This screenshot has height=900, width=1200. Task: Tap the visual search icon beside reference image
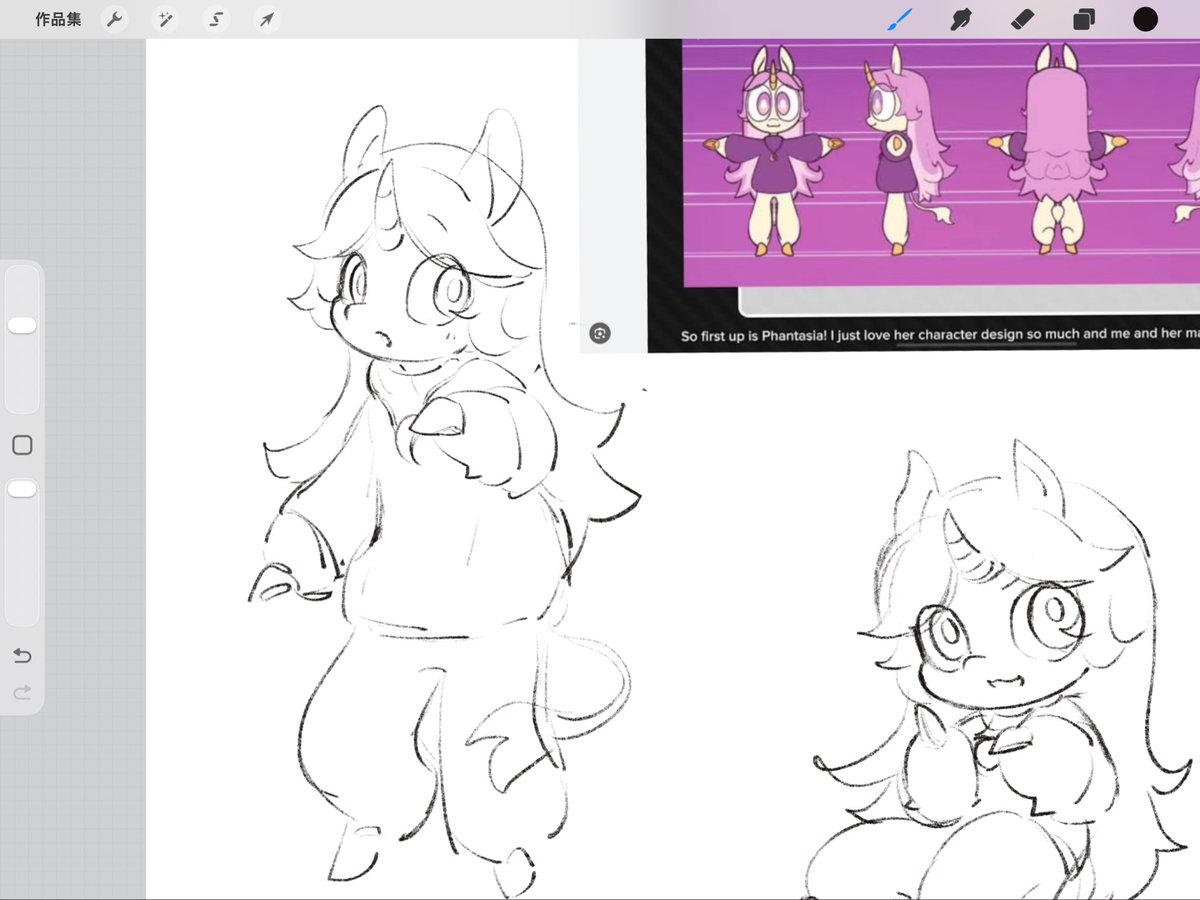(x=600, y=333)
